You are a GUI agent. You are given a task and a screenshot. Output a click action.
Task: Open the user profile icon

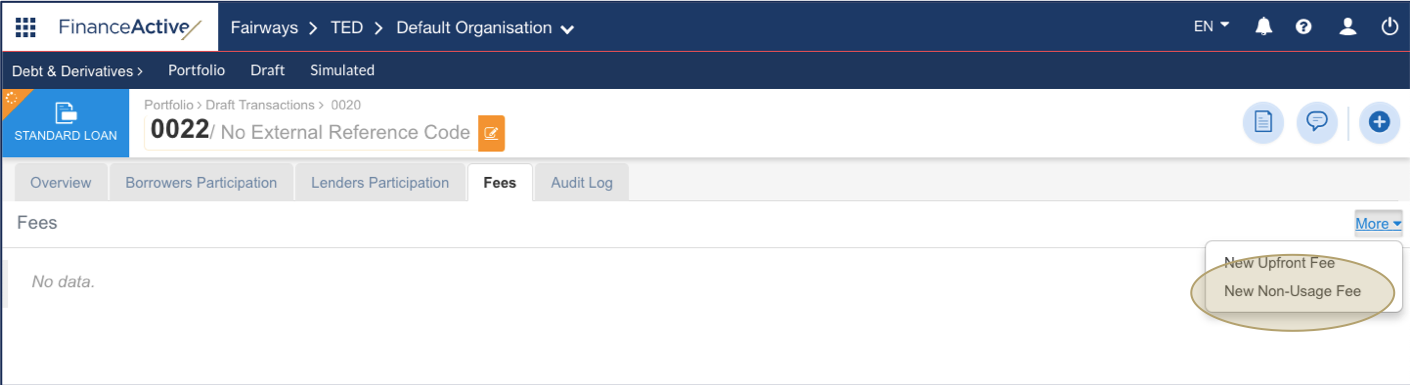click(x=1347, y=27)
